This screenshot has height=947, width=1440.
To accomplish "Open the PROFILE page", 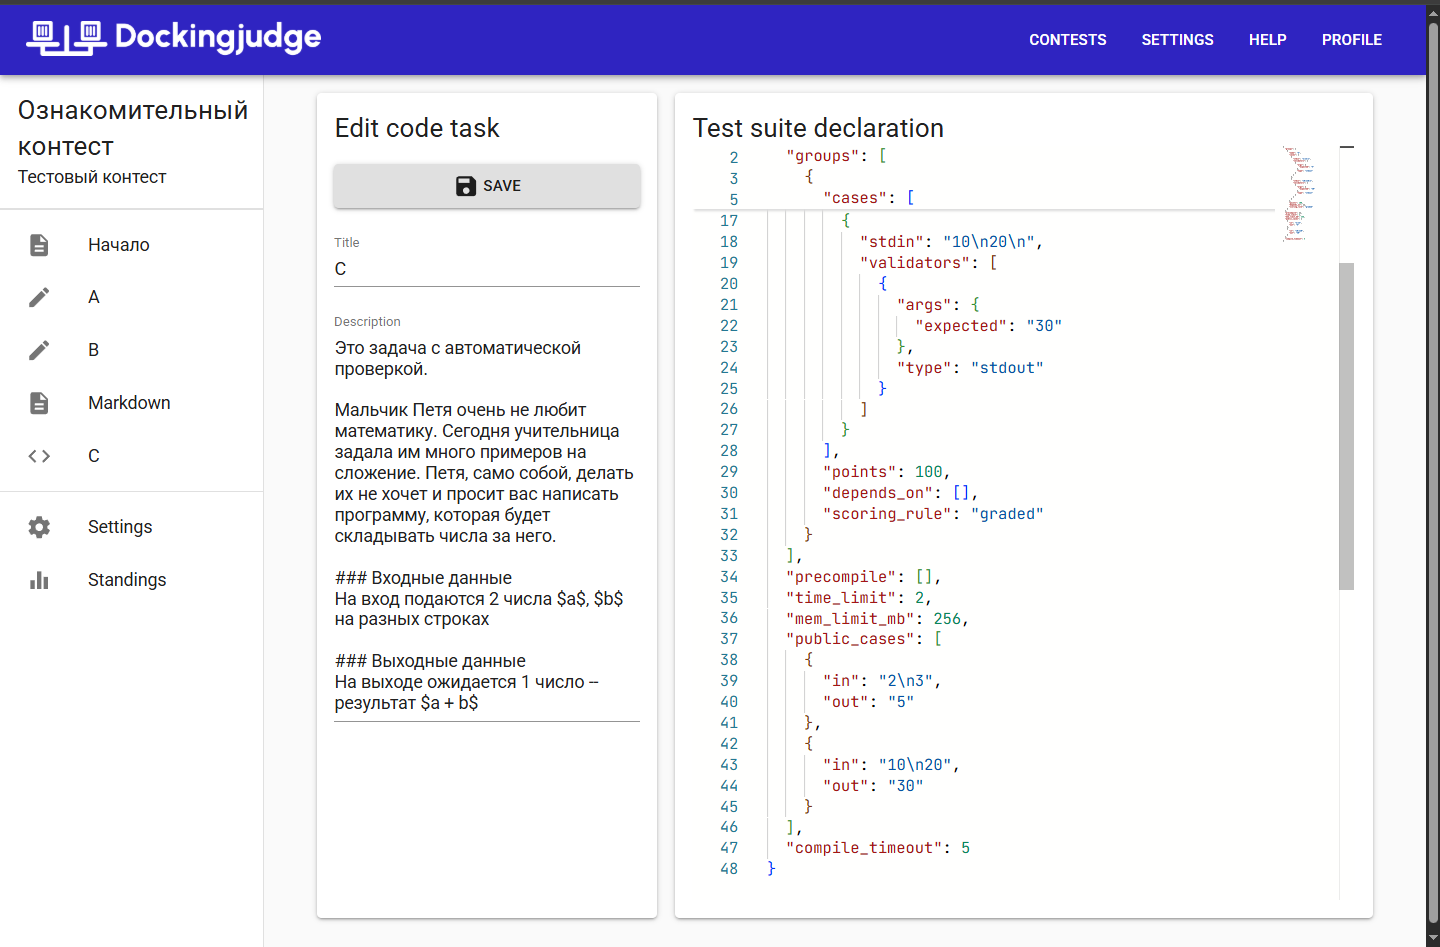I will (1351, 40).
